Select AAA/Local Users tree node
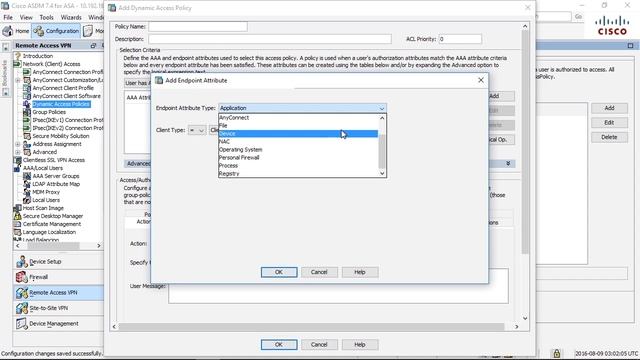The height and width of the screenshot is (360, 640). 42,168
